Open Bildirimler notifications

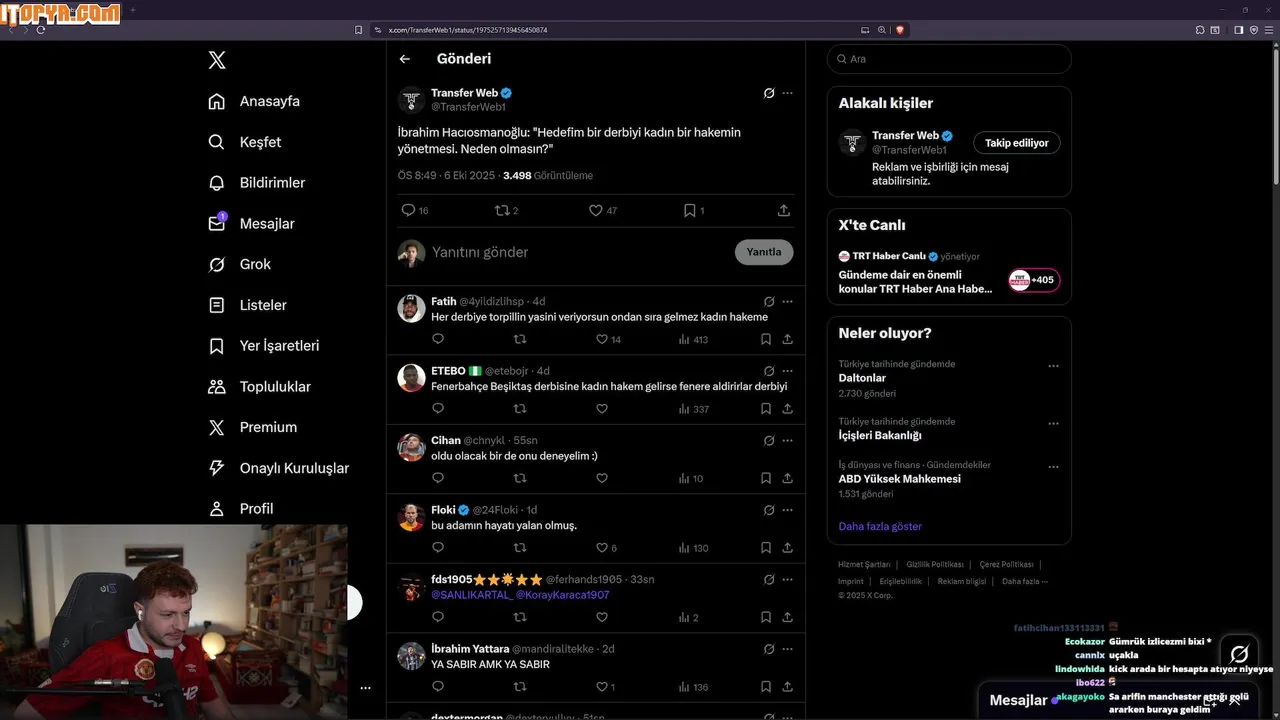256,183
